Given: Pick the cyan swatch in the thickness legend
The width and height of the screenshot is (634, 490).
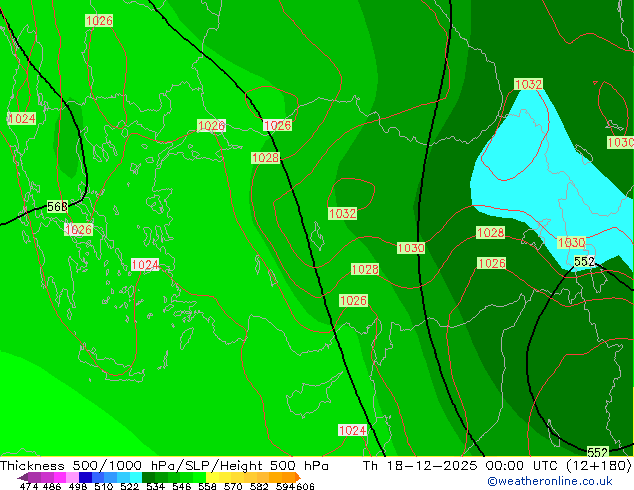Looking at the screenshot, I should (136, 477).
